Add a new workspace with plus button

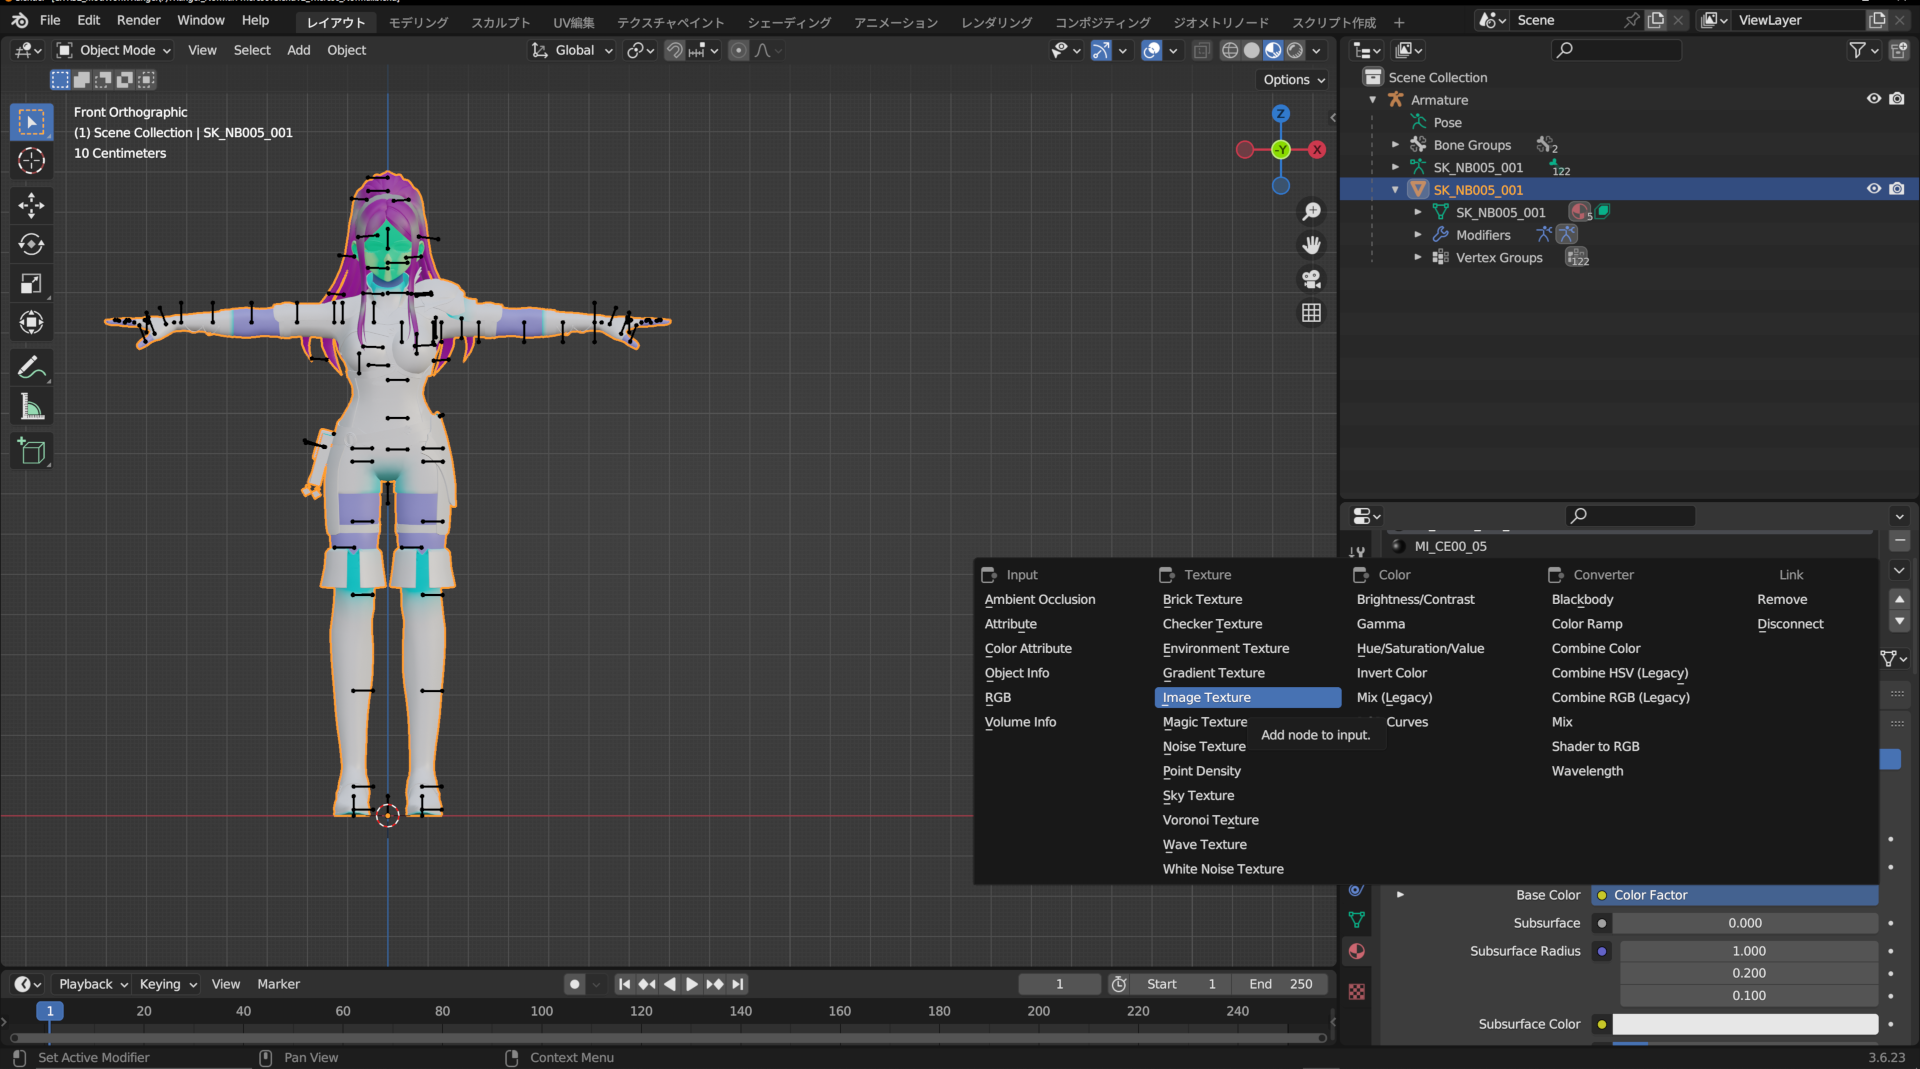click(1398, 22)
